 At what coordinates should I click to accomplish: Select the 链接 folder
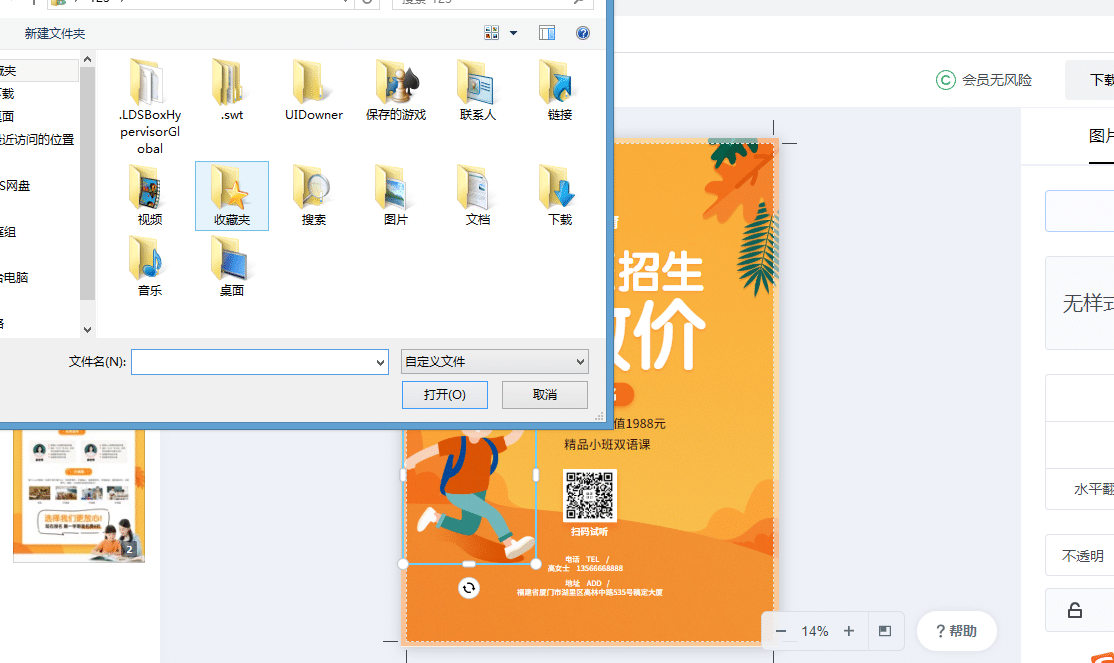tap(560, 90)
